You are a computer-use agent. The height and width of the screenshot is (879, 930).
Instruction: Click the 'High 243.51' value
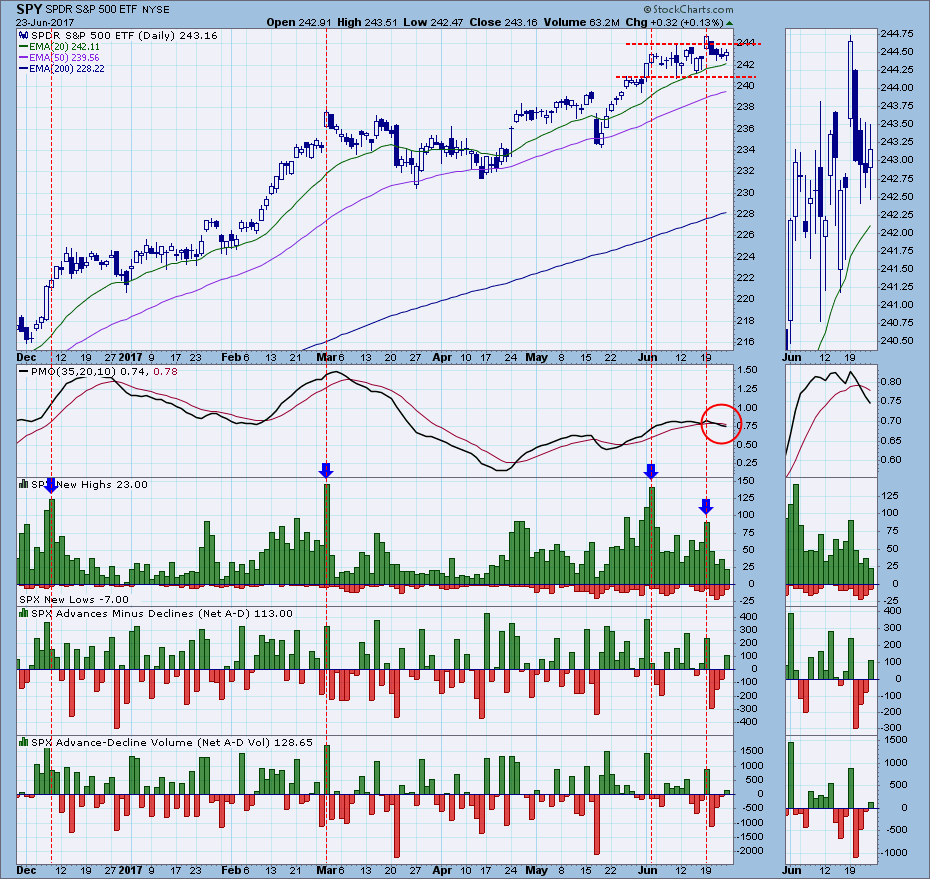(x=367, y=23)
